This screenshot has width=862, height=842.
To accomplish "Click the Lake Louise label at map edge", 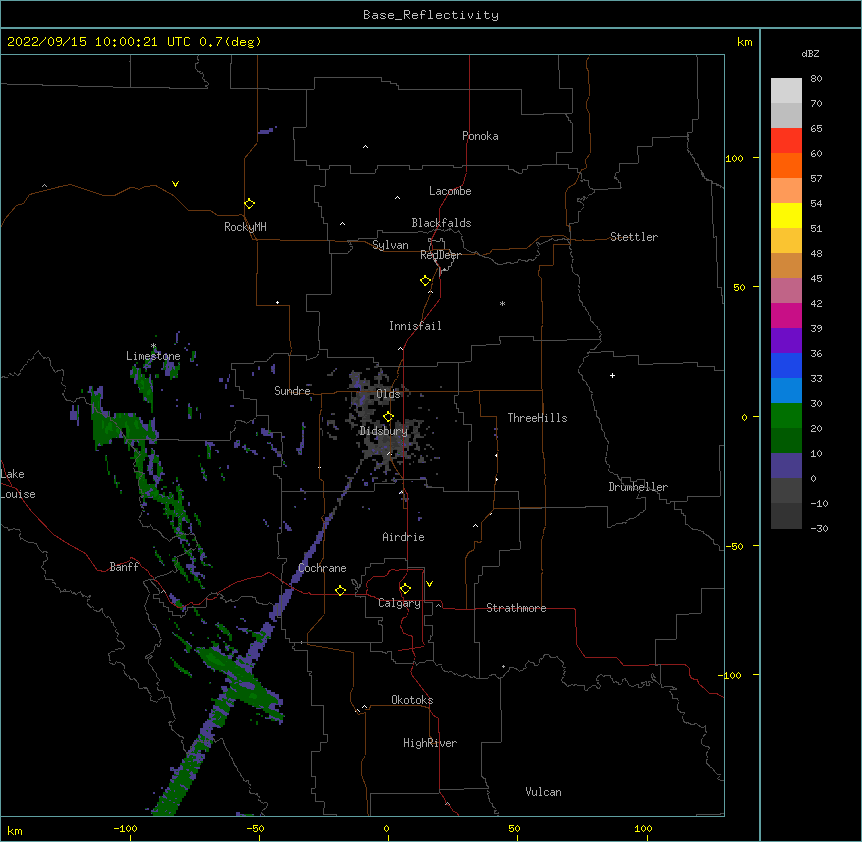I will [18, 484].
